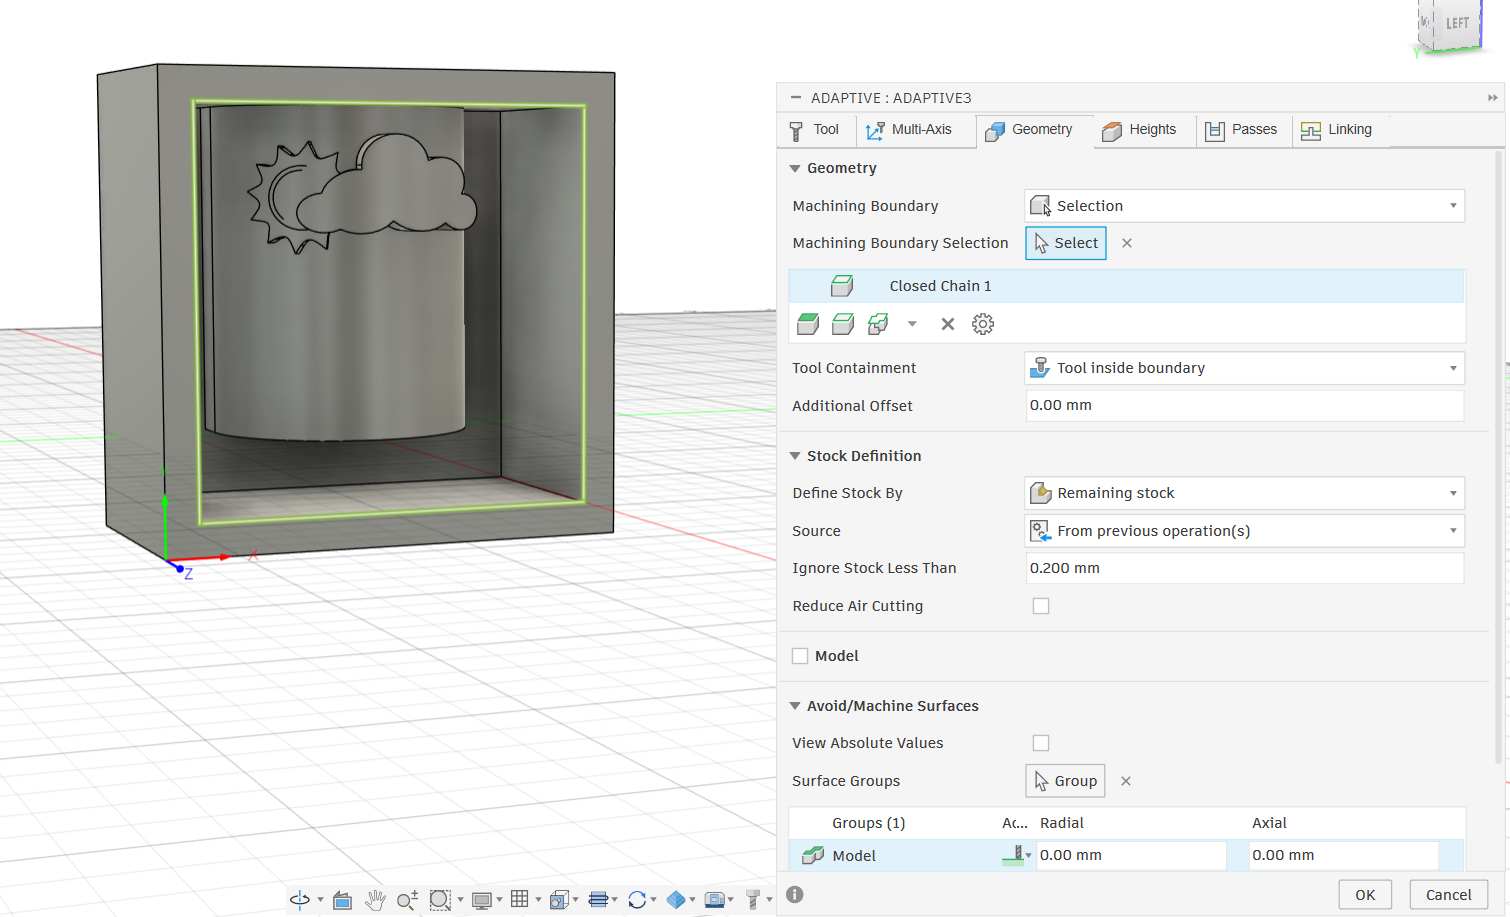Enable the Model checkbox
The image size is (1510, 917).
click(x=800, y=656)
